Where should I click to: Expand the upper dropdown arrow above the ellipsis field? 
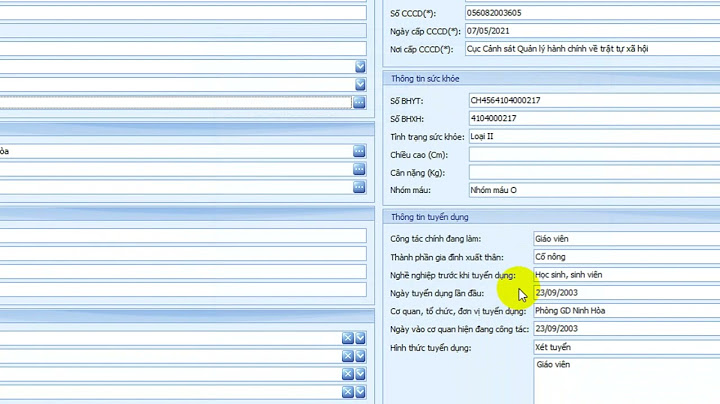[360, 67]
